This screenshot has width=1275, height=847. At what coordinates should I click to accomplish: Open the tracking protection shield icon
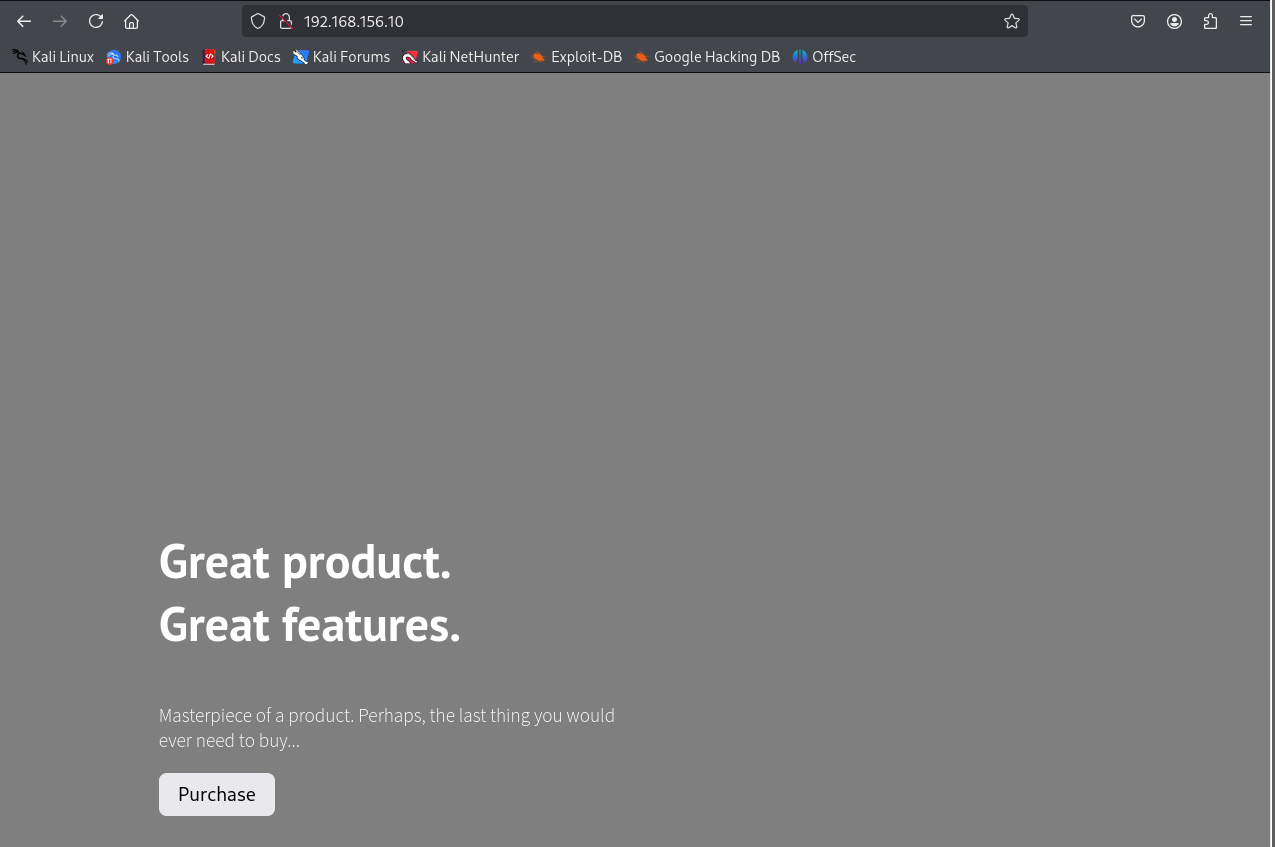[x=258, y=21]
